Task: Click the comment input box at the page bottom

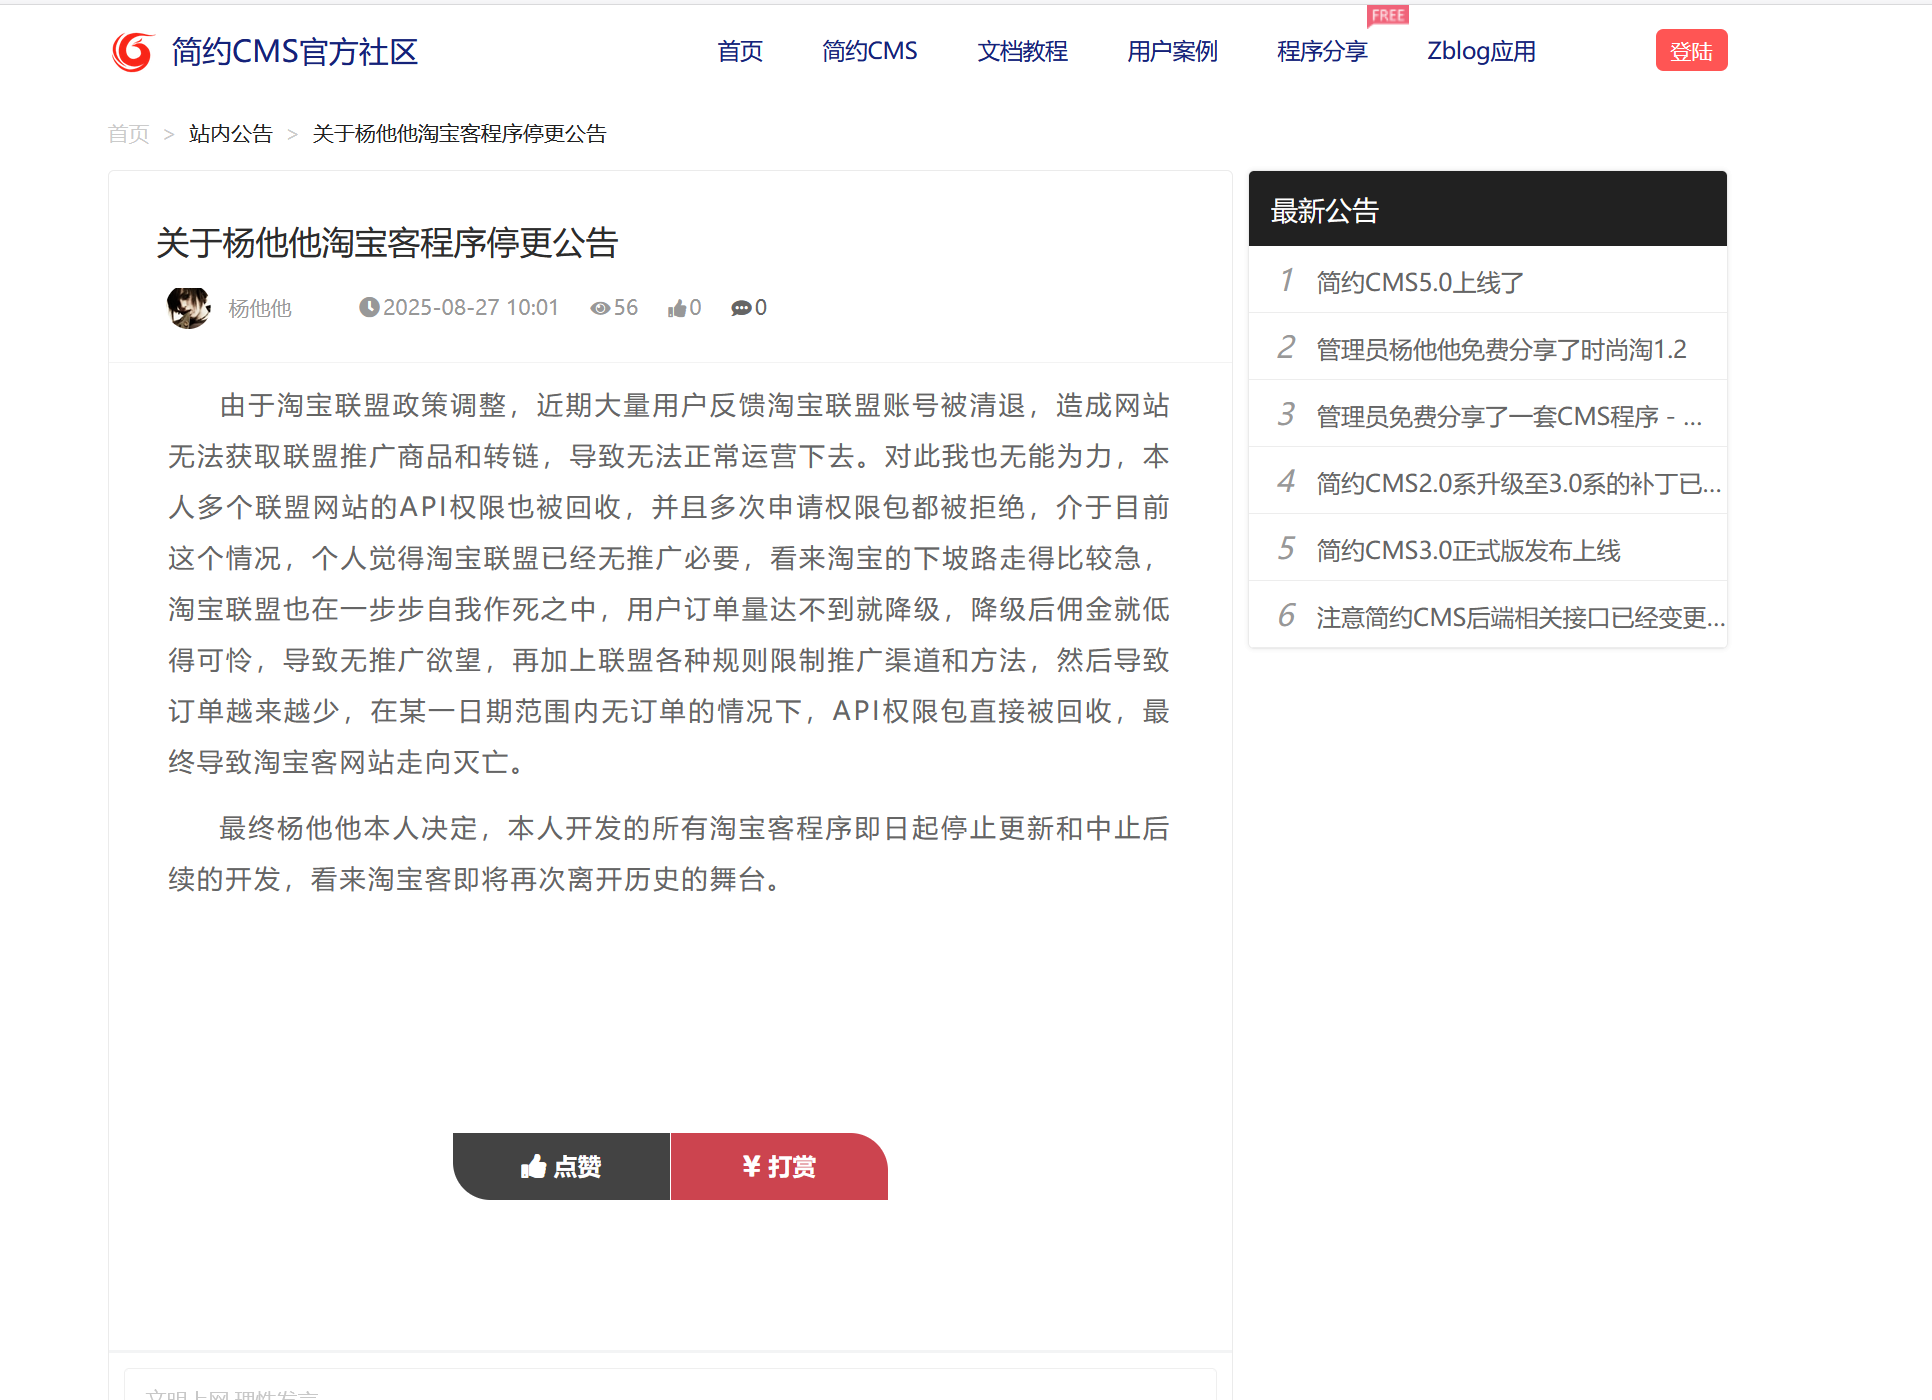Action: click(x=670, y=1385)
